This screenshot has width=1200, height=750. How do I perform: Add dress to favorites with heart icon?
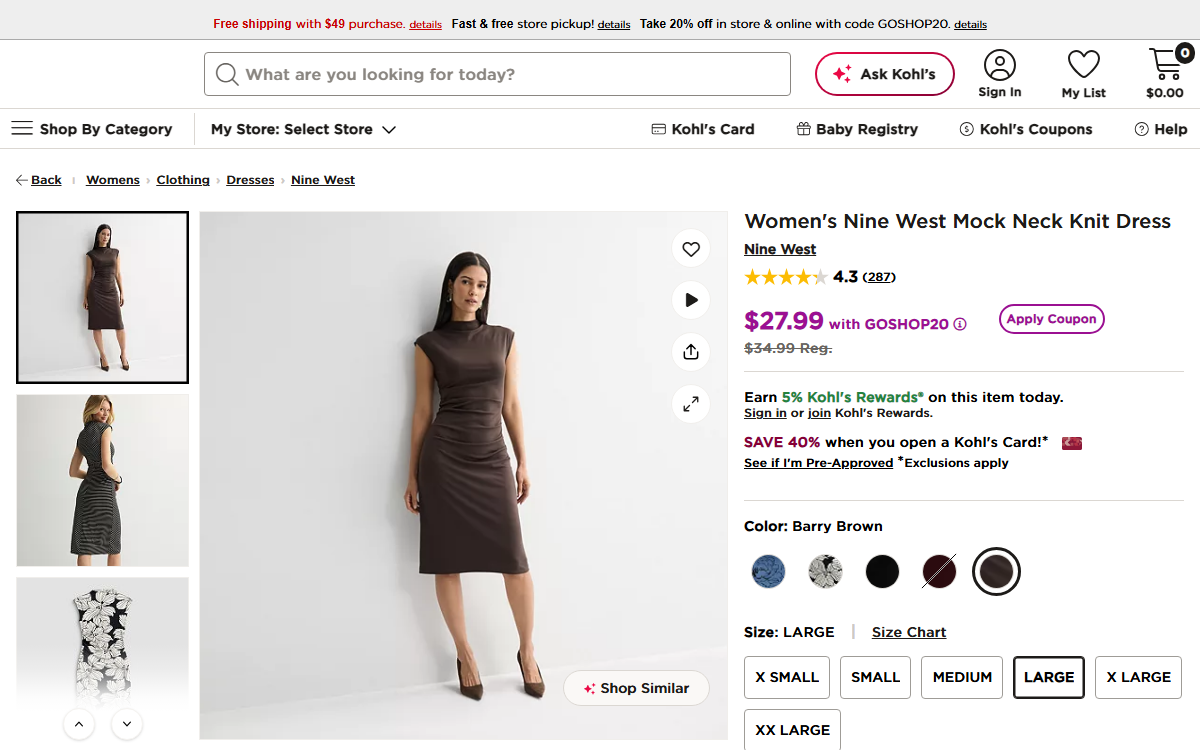691,249
